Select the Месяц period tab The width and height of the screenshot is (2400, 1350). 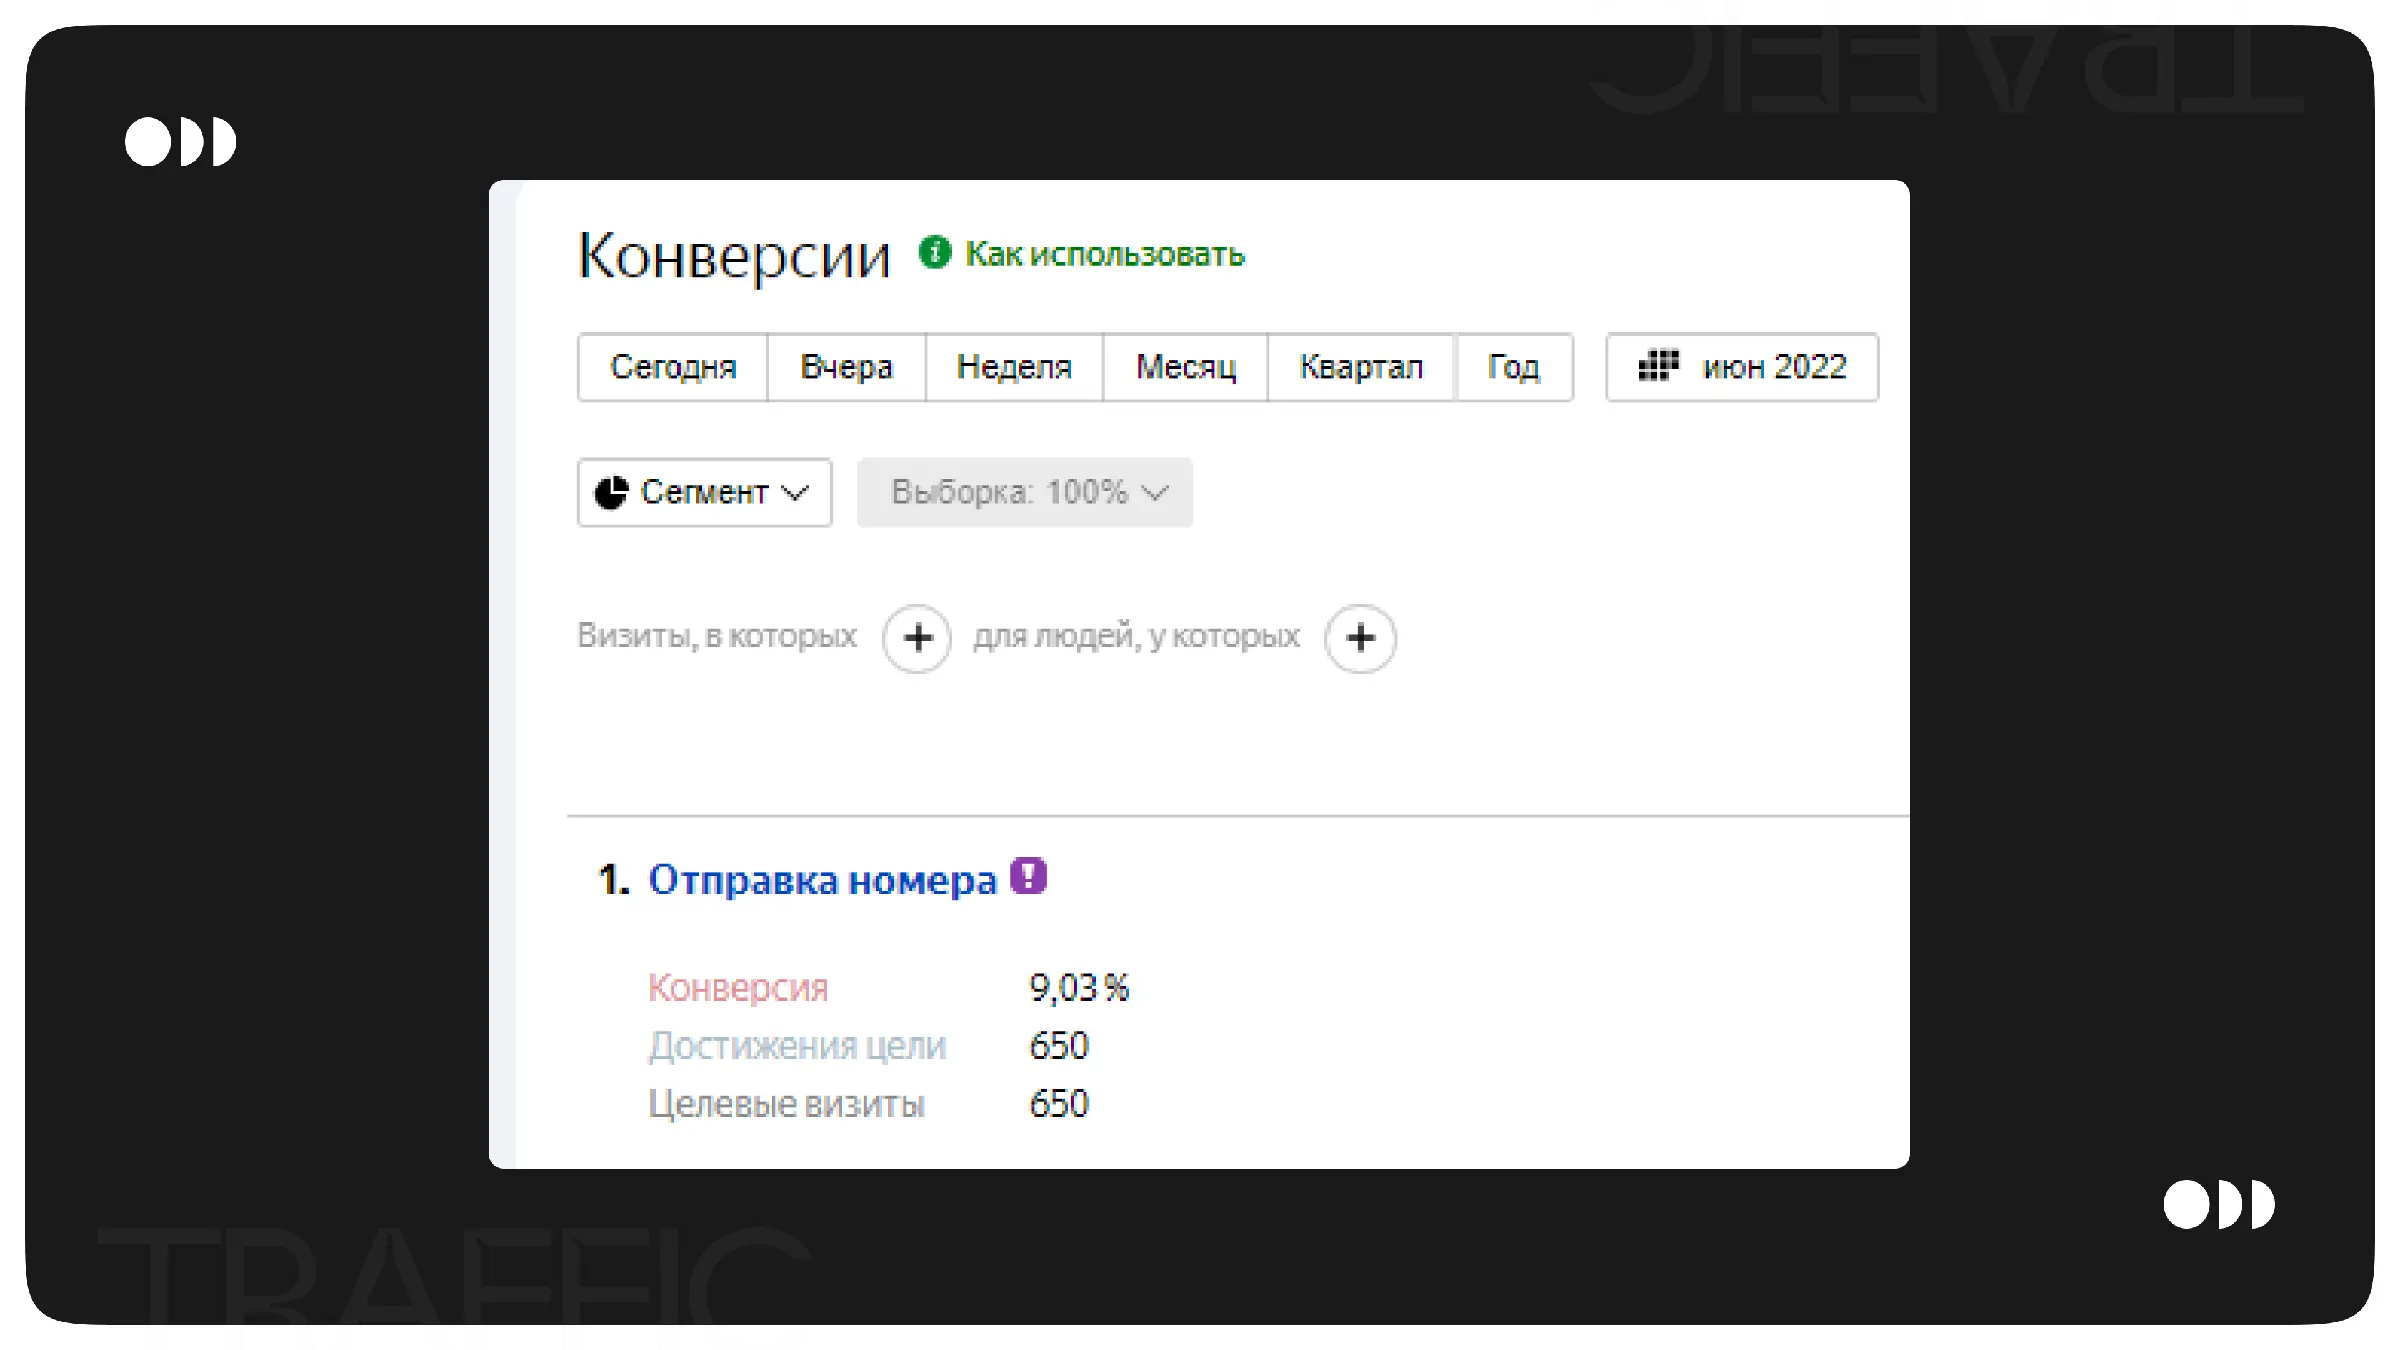pyautogui.click(x=1185, y=367)
